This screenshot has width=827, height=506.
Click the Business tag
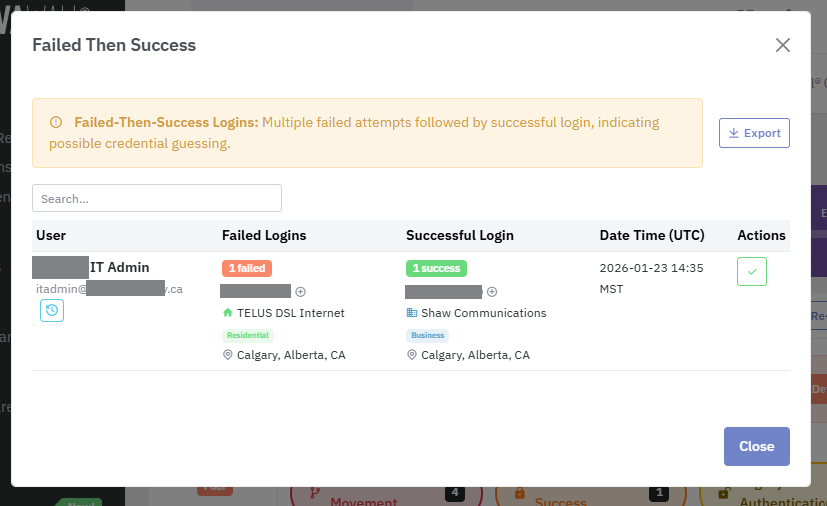tap(427, 335)
